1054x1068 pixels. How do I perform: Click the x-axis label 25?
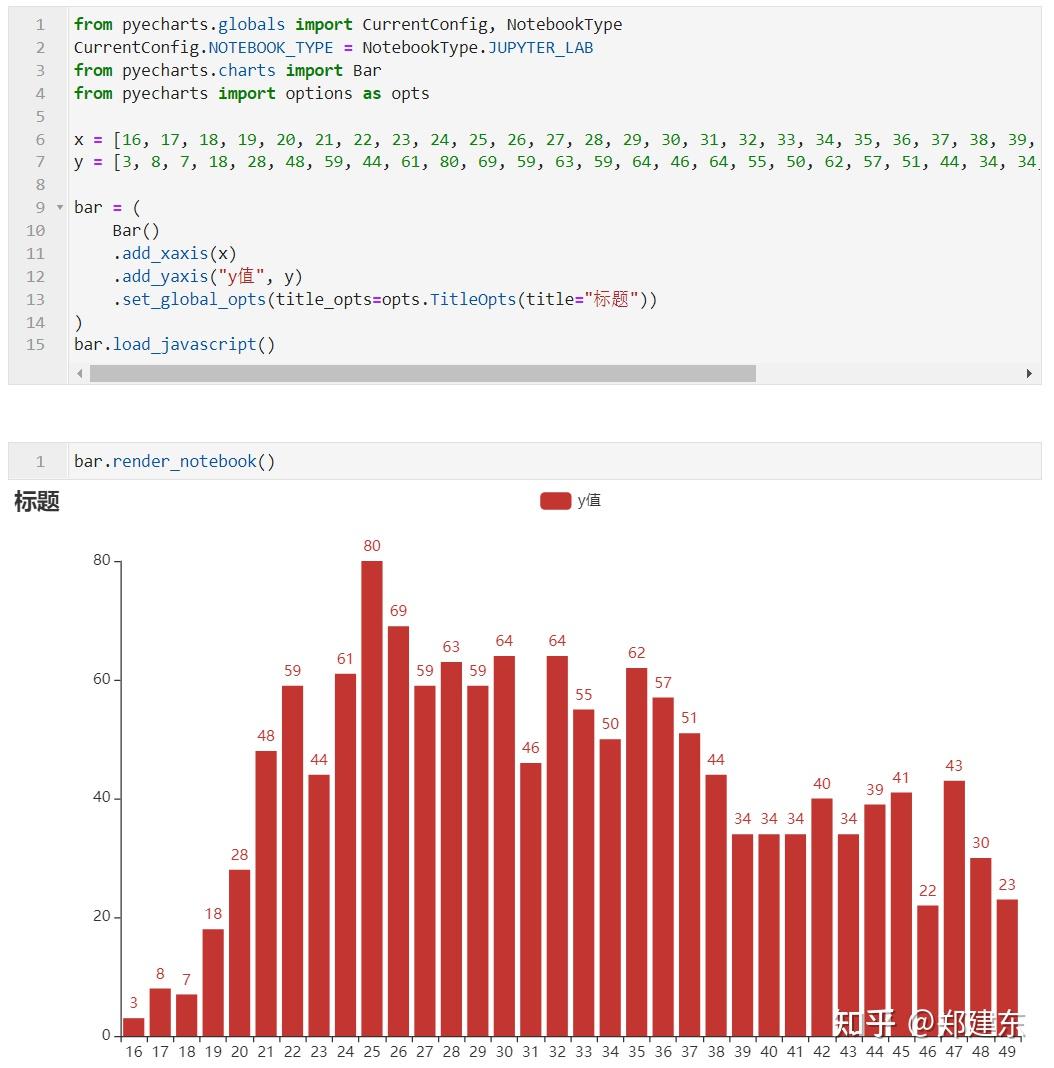click(x=372, y=1052)
